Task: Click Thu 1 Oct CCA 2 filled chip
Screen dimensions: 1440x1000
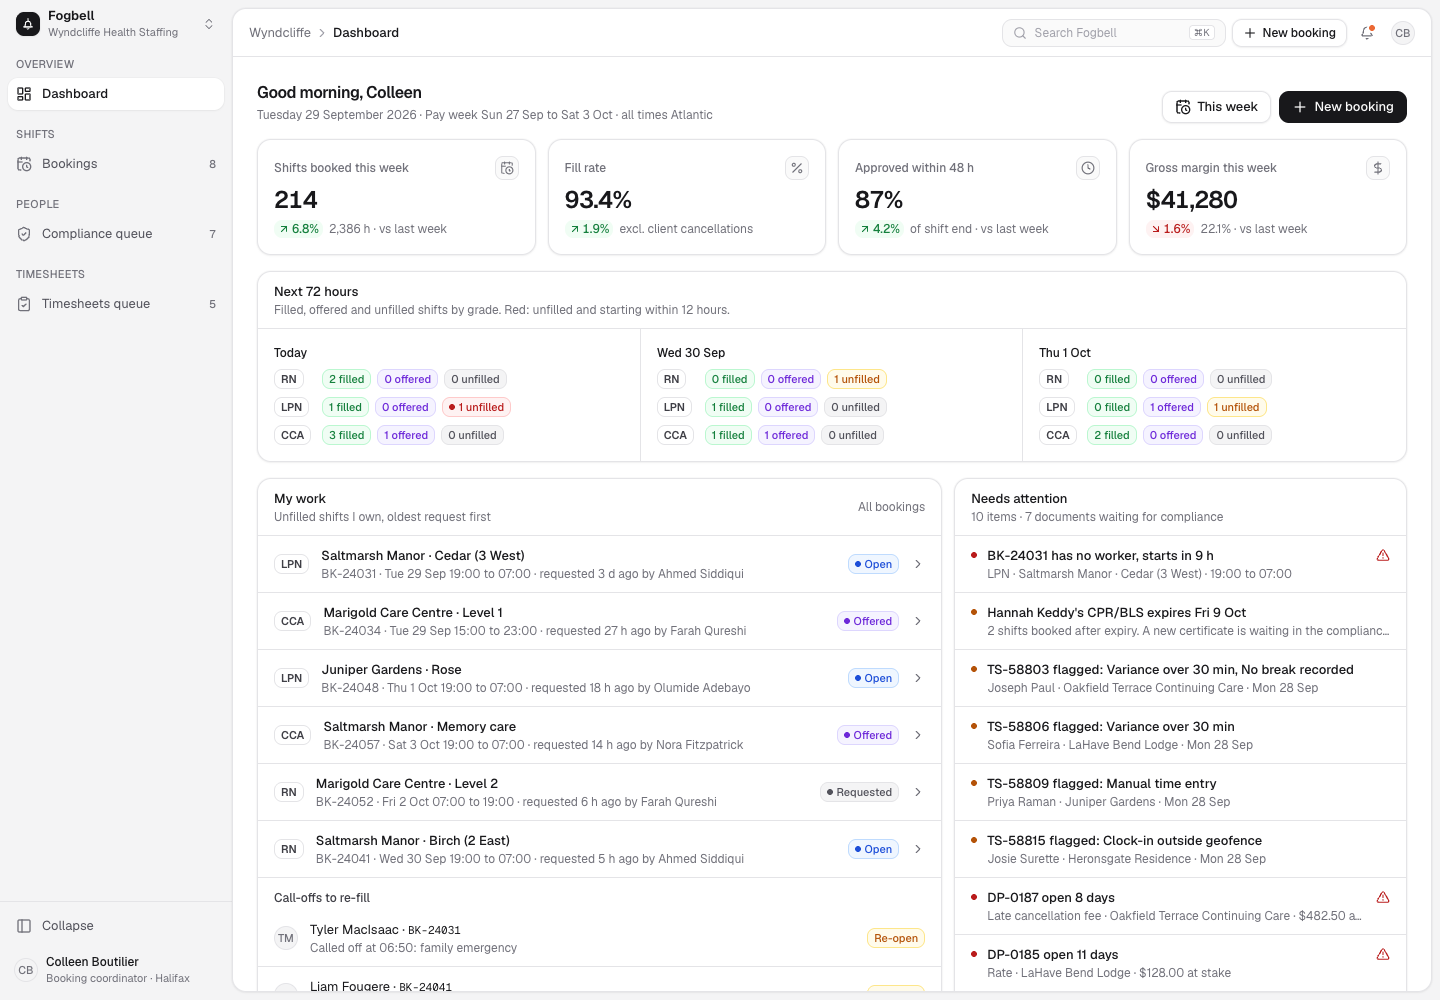Action: point(1112,435)
